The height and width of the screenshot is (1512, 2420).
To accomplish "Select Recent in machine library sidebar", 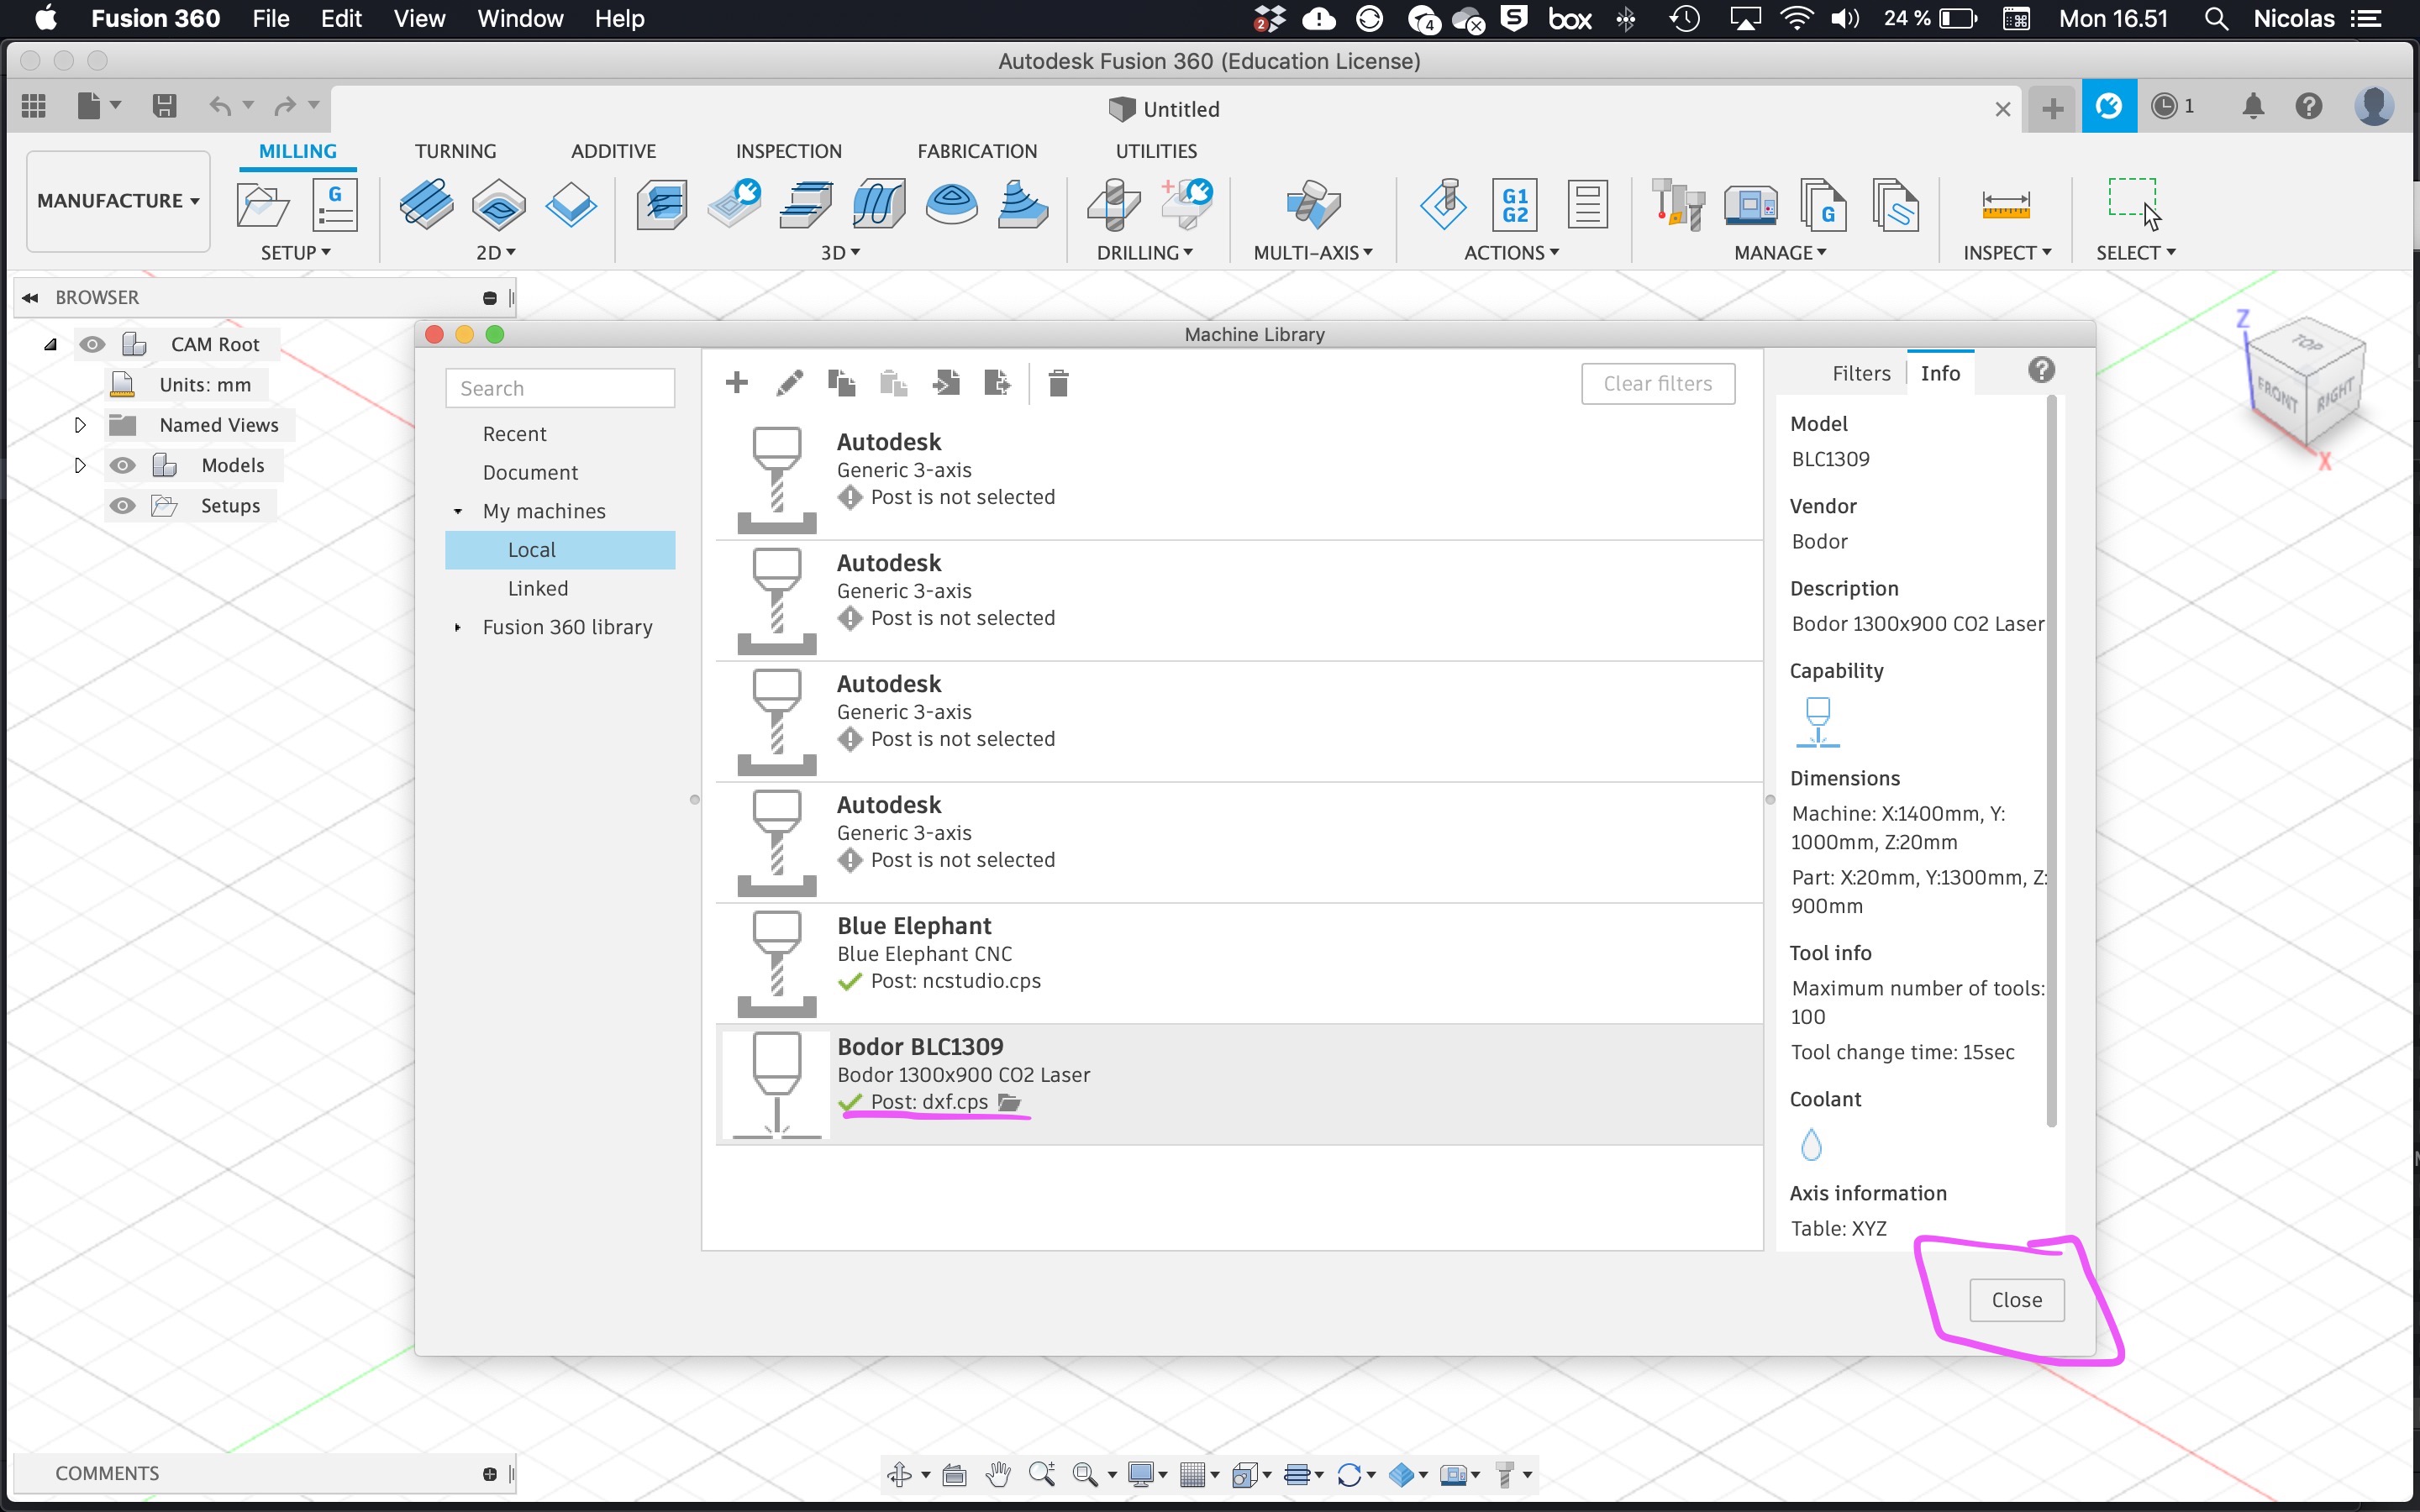I will tap(514, 434).
